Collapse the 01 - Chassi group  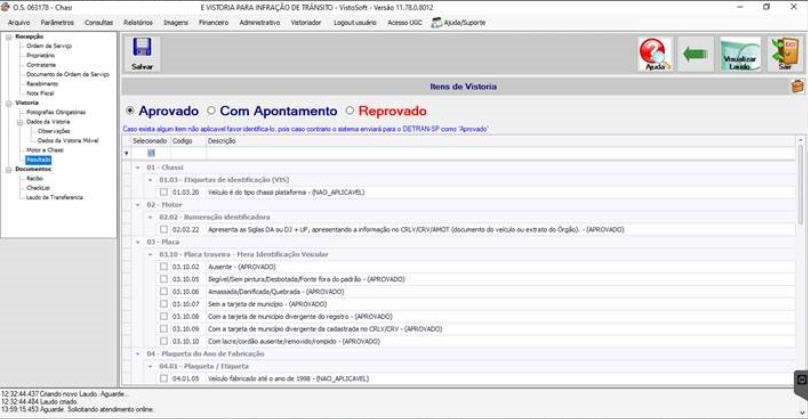coord(138,167)
